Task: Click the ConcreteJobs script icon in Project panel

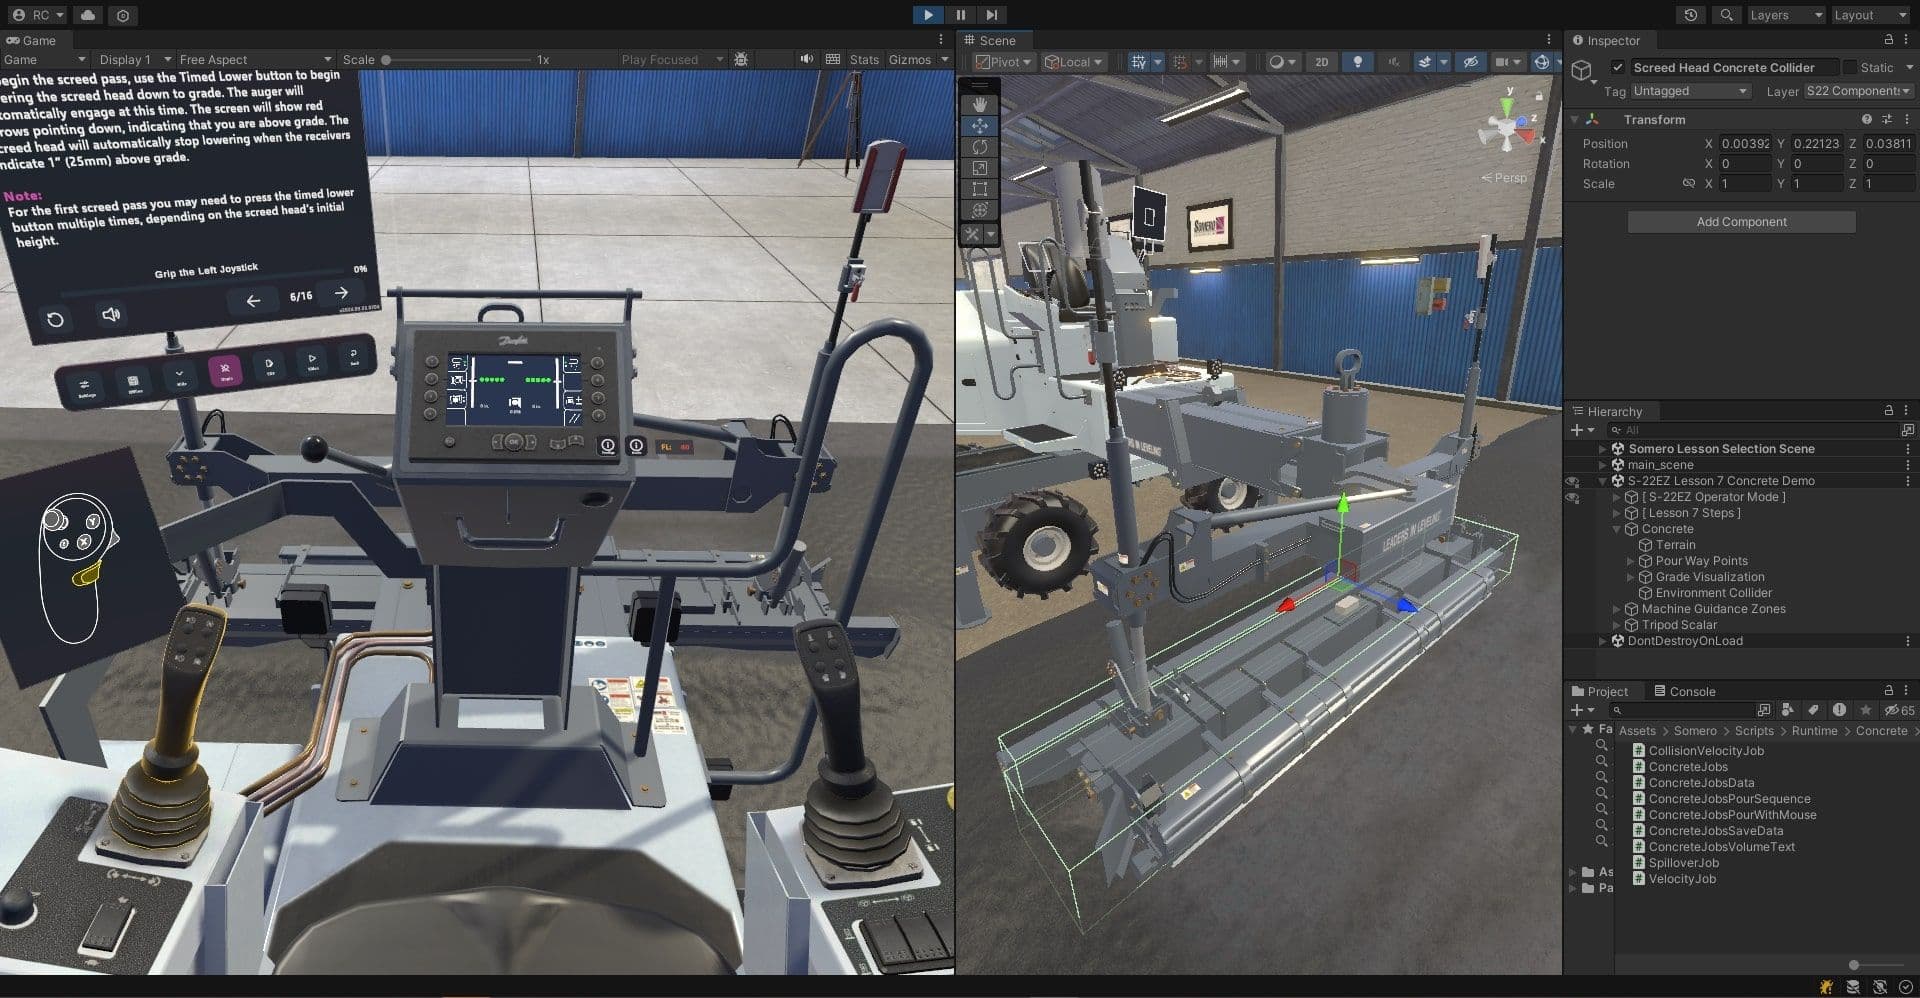Action: pyautogui.click(x=1639, y=766)
